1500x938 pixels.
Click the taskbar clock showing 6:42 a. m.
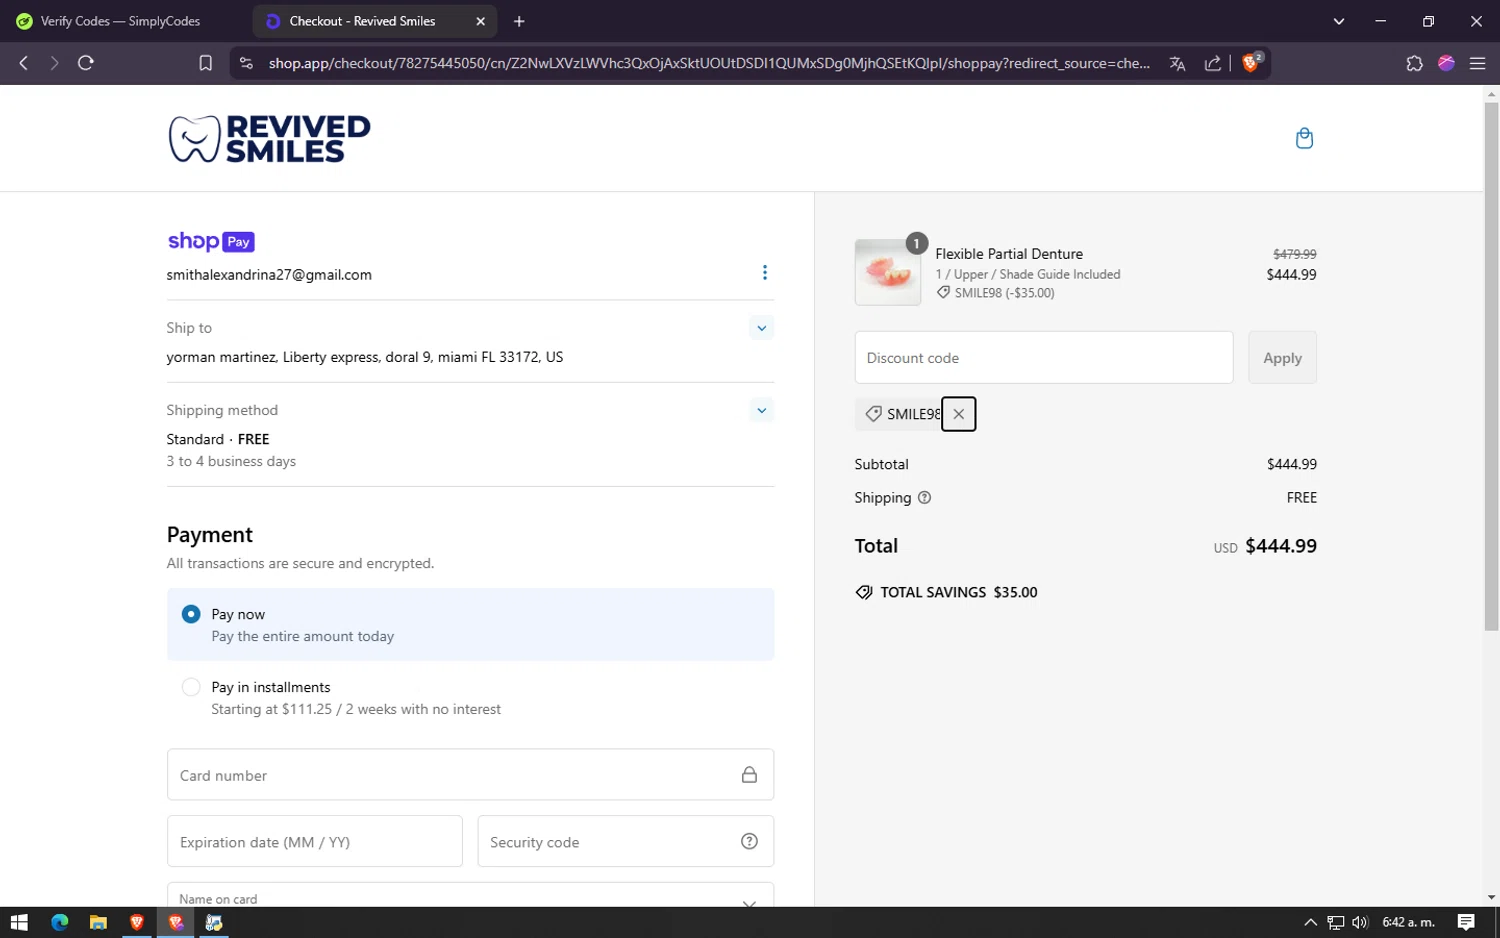tap(1408, 922)
